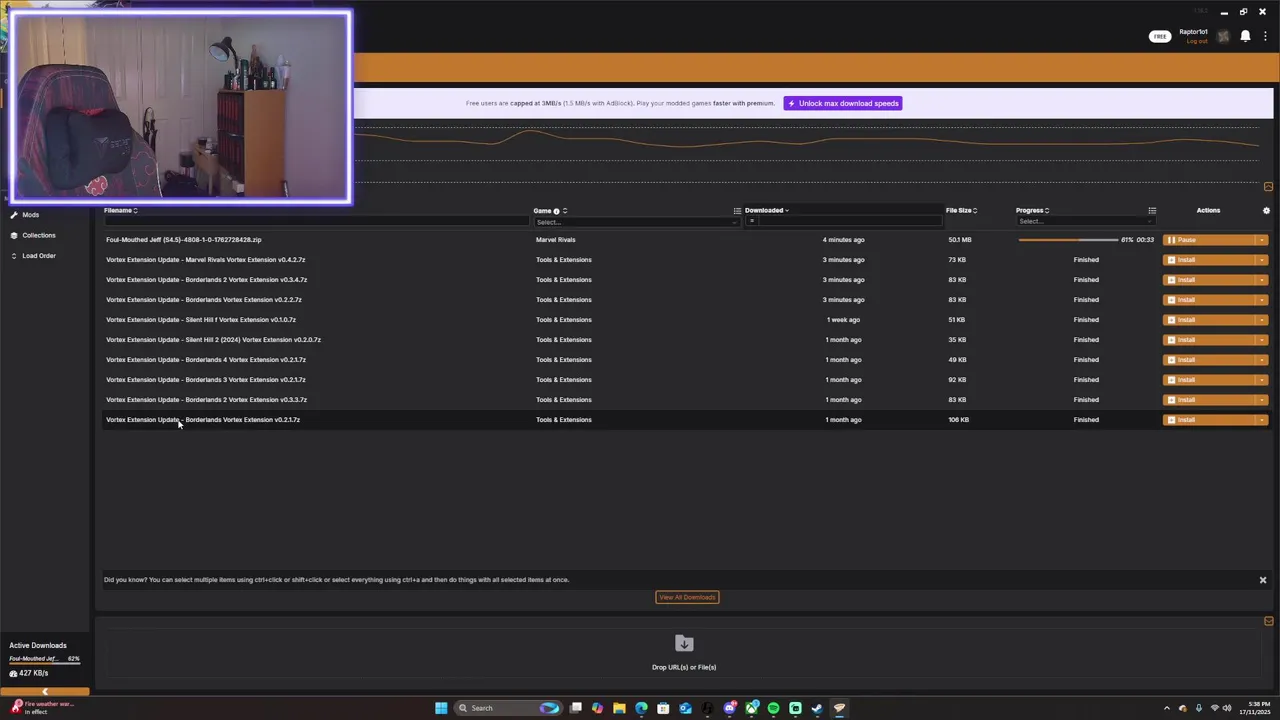Click the Windows taskbar Search box
Viewport: 1280px width, 720px height.
(508, 708)
